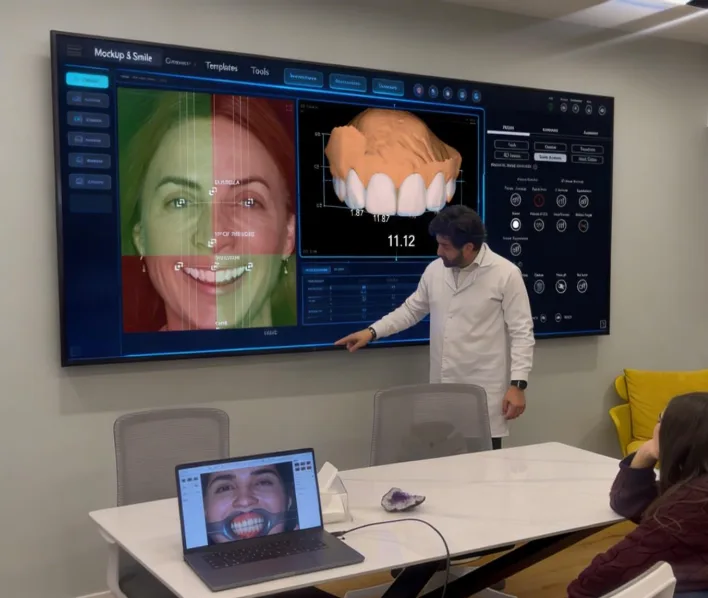Click the round icon farthest from the green indicator
Screen dimensions: 708x598
[x=602, y=110]
